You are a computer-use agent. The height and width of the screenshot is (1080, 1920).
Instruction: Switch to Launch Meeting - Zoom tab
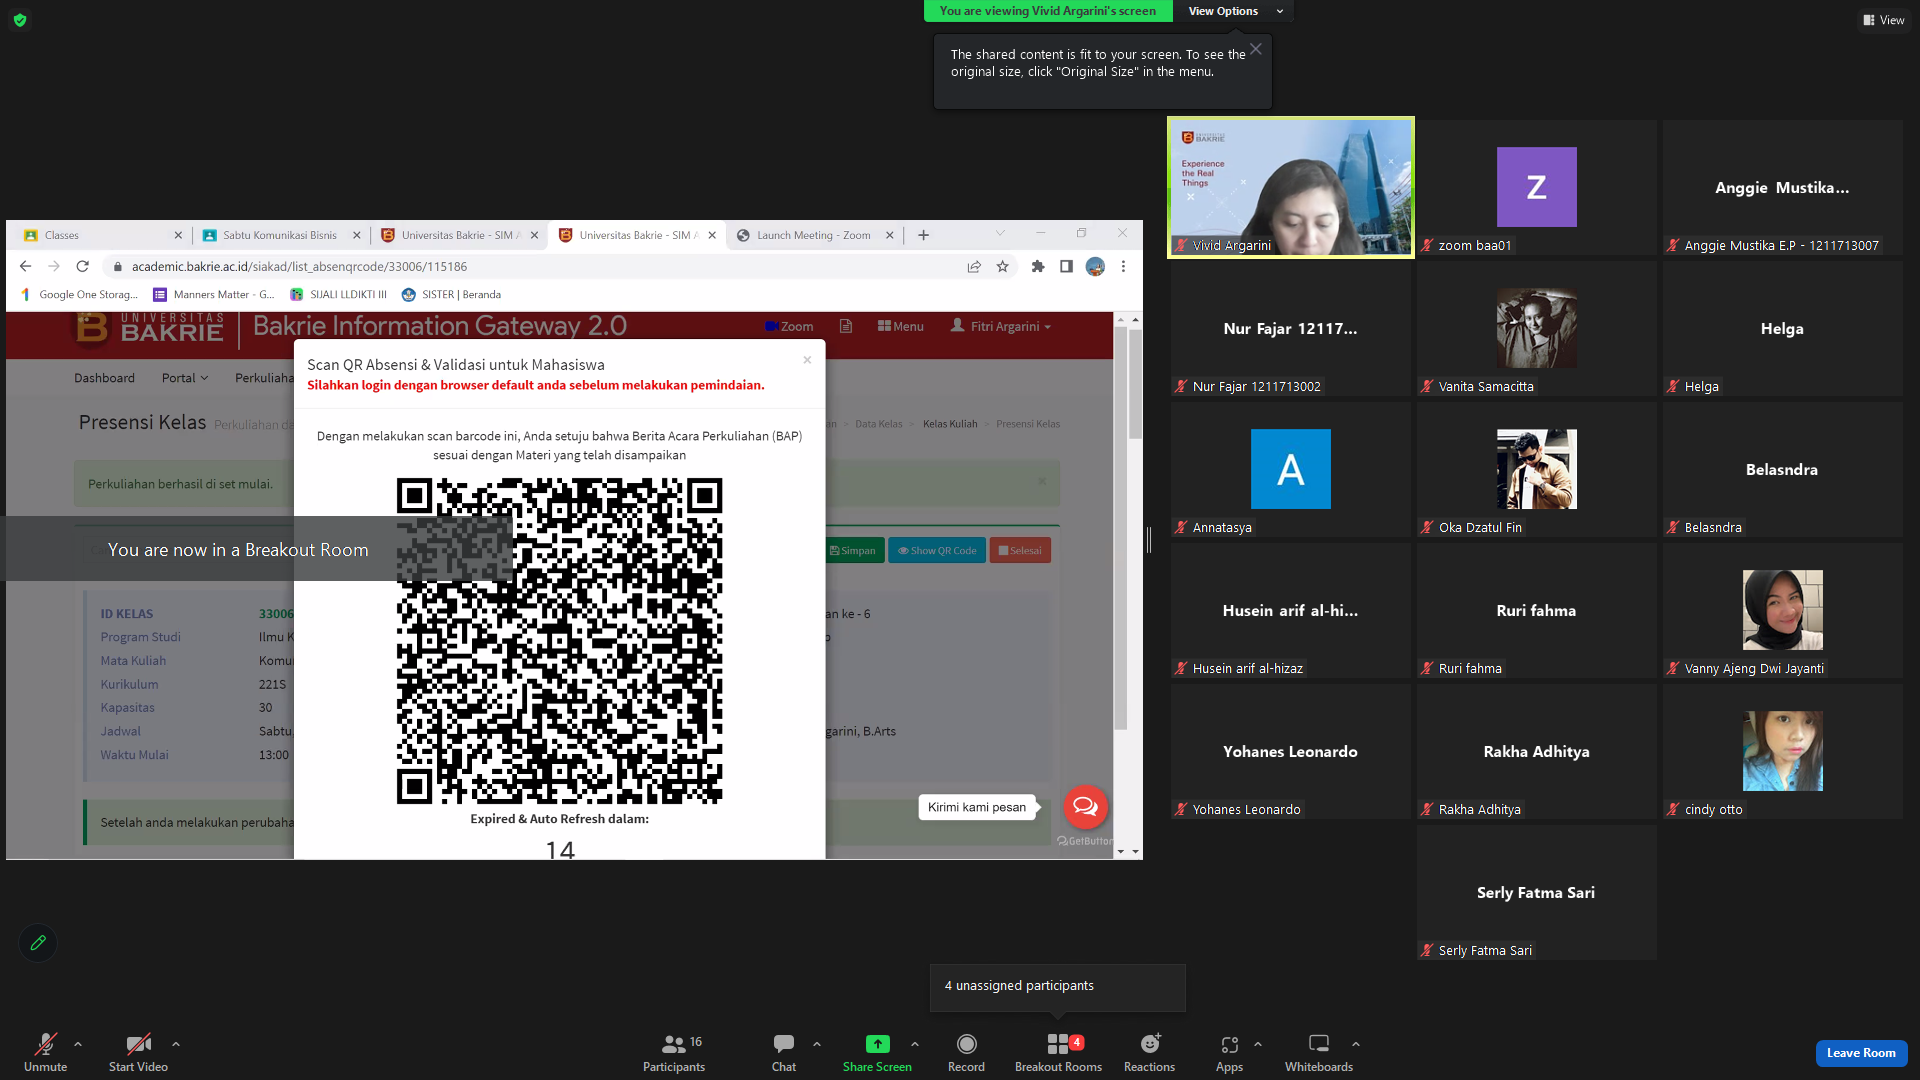point(813,235)
